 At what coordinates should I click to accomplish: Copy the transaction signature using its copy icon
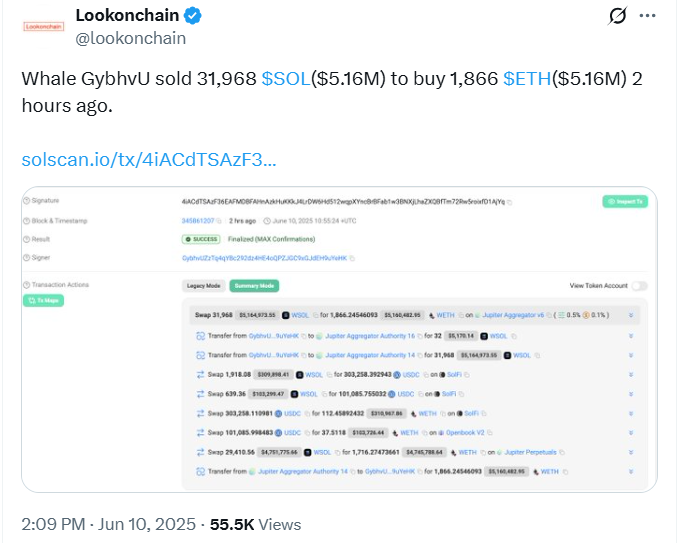coord(509,201)
